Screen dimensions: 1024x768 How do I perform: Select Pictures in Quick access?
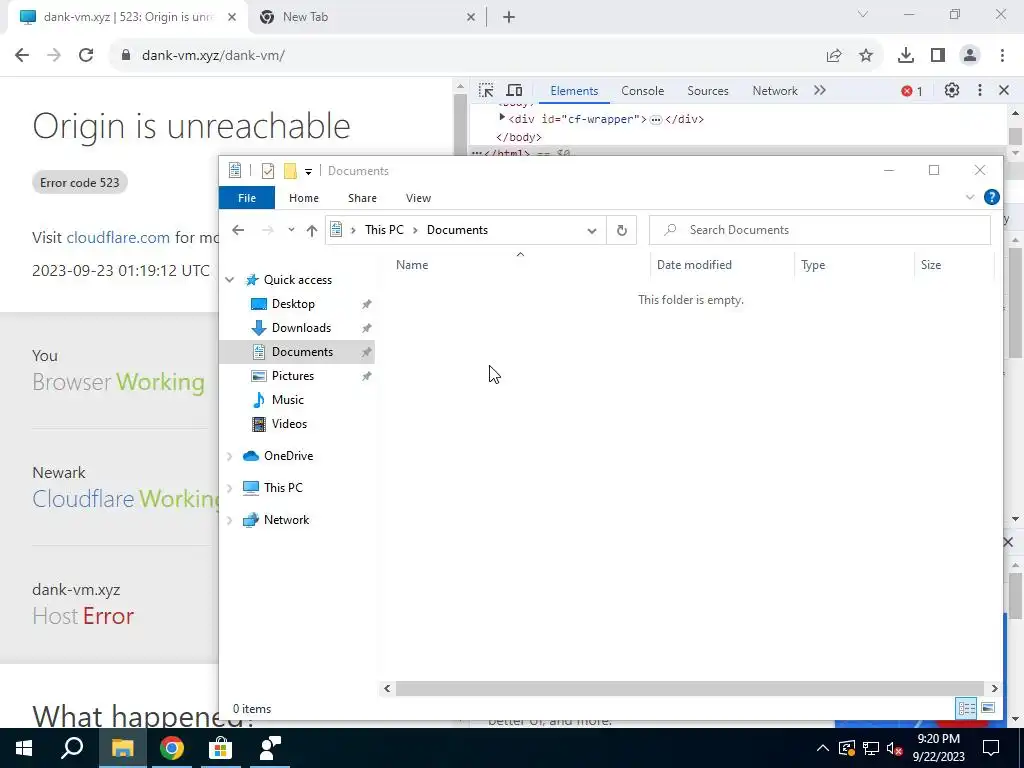click(x=293, y=376)
